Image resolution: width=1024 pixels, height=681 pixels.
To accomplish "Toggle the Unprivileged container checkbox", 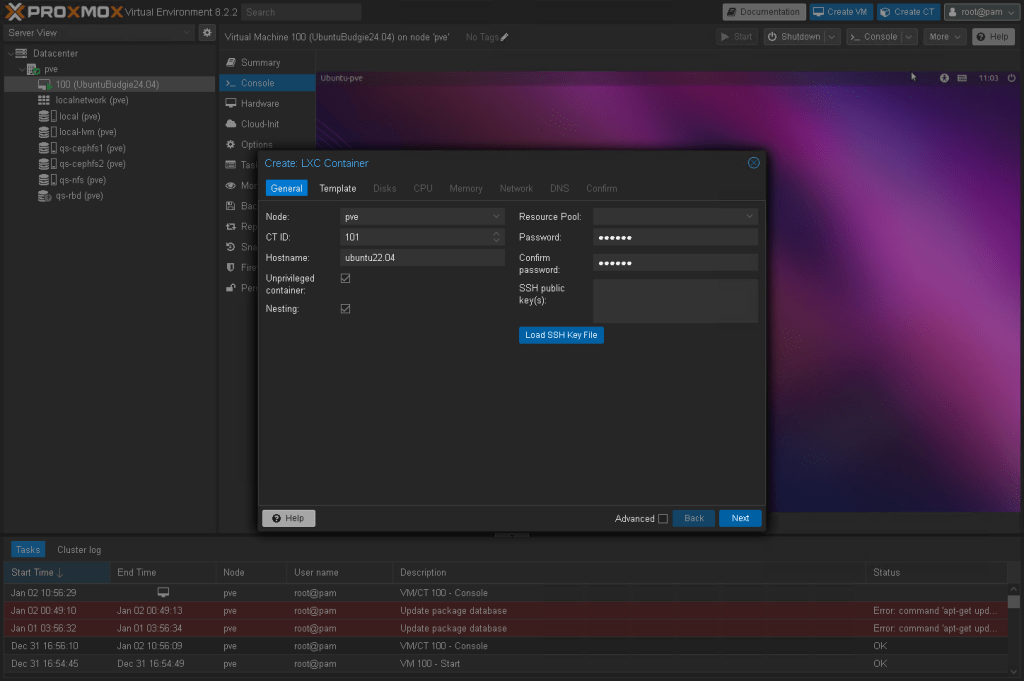I will [346, 279].
